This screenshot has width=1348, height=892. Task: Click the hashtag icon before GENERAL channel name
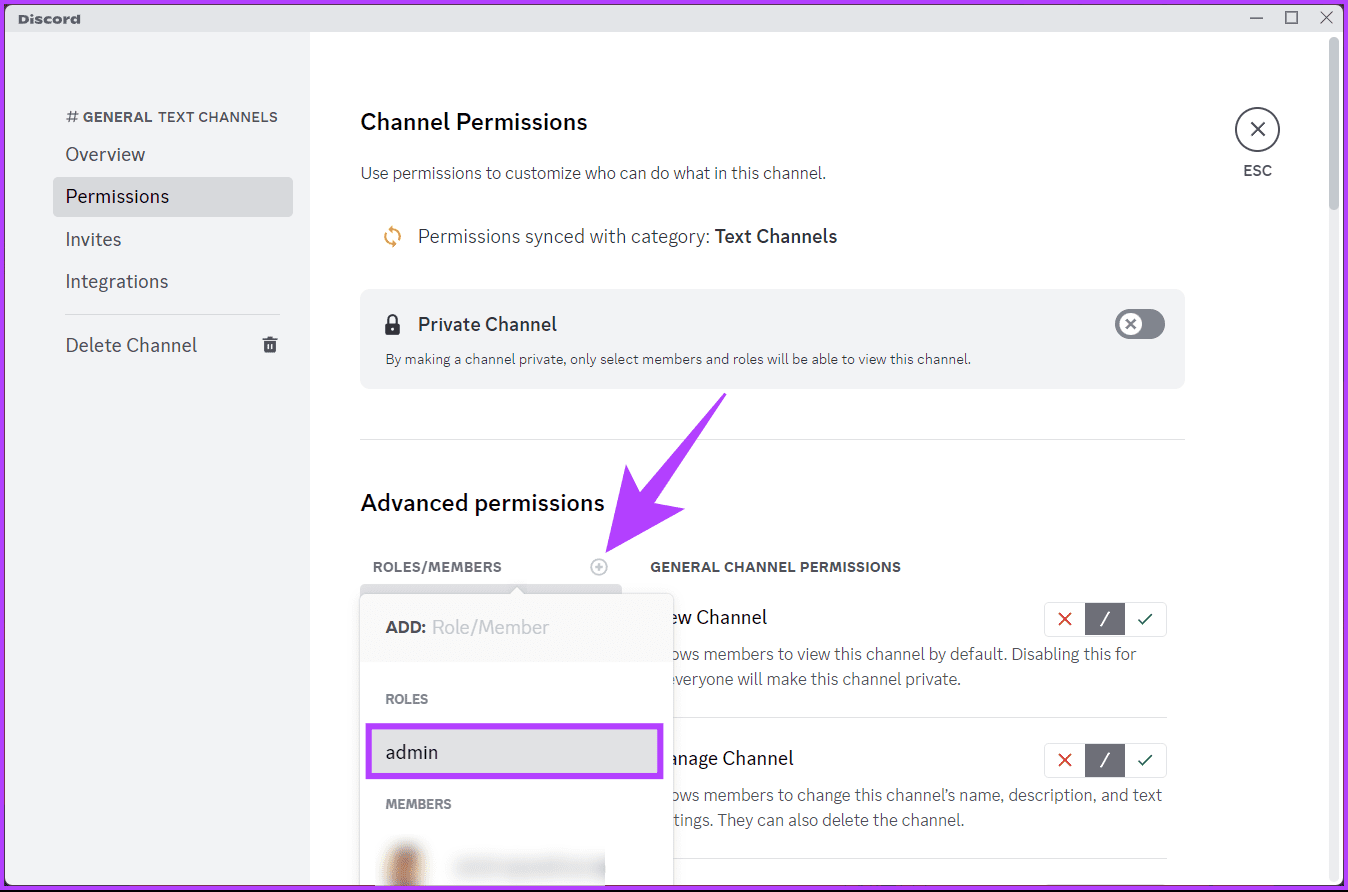(x=71, y=116)
